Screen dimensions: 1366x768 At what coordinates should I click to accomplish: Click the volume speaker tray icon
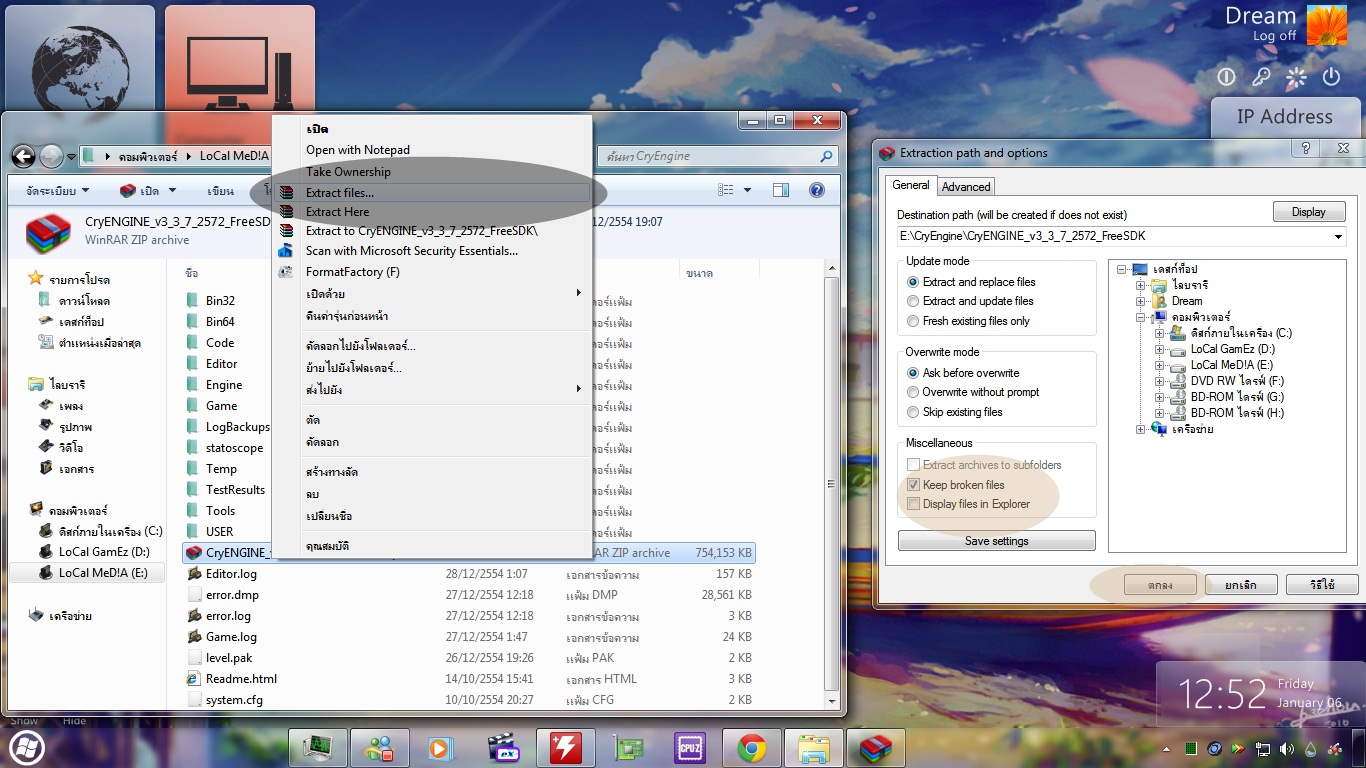point(1287,748)
